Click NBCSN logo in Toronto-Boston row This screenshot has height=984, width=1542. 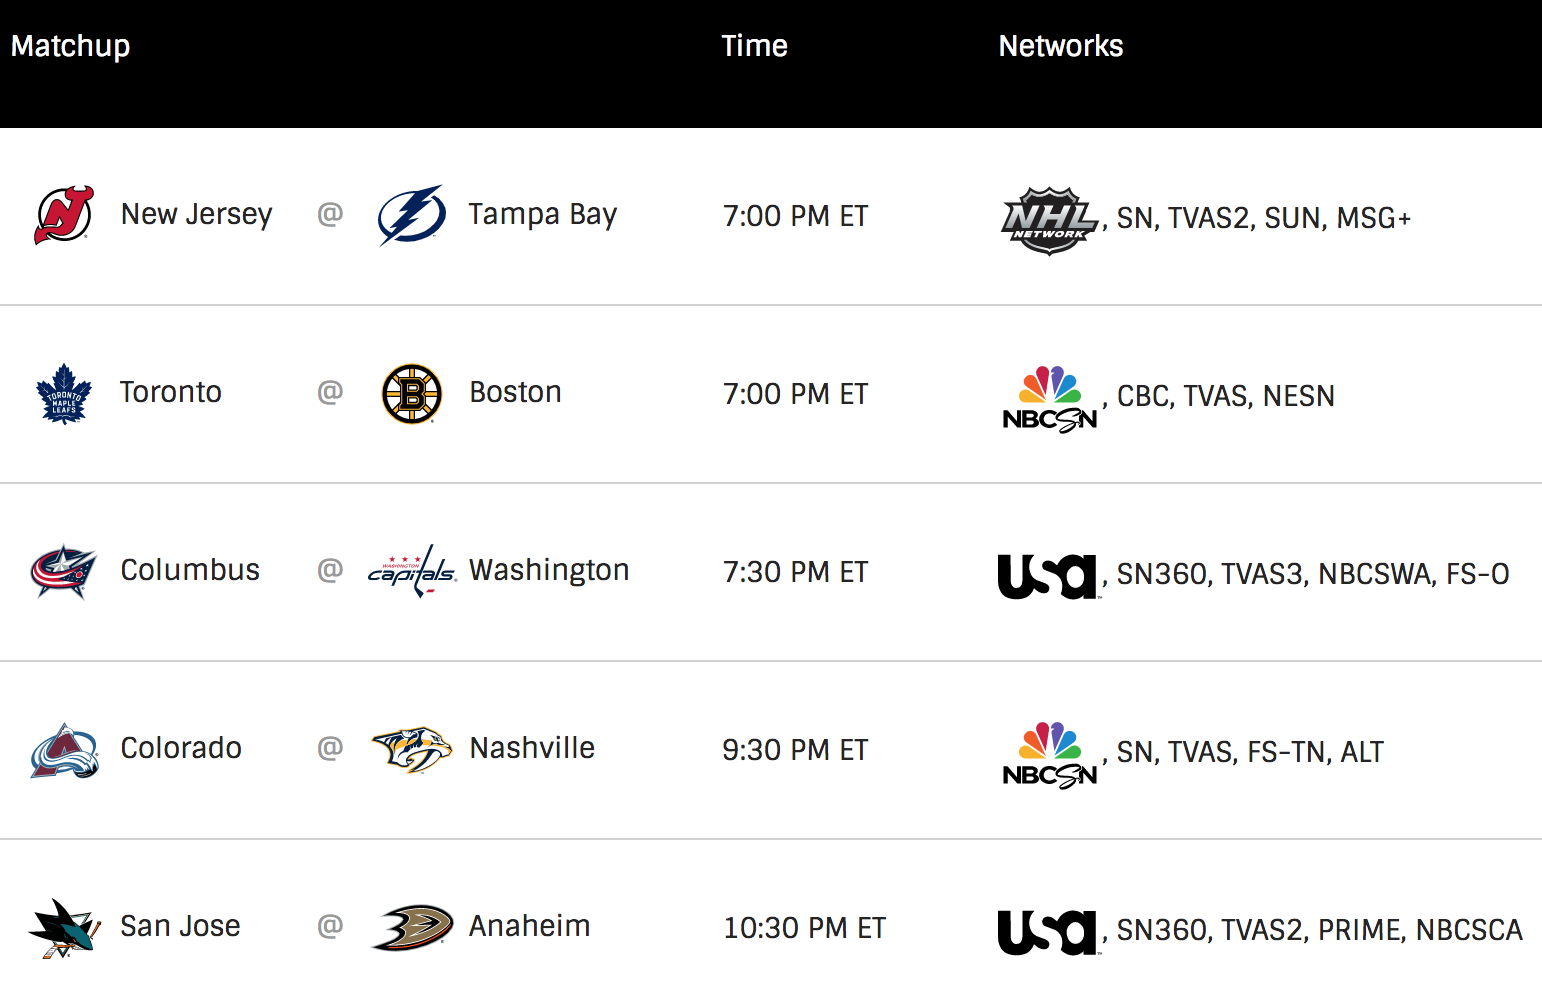[x=1049, y=398]
